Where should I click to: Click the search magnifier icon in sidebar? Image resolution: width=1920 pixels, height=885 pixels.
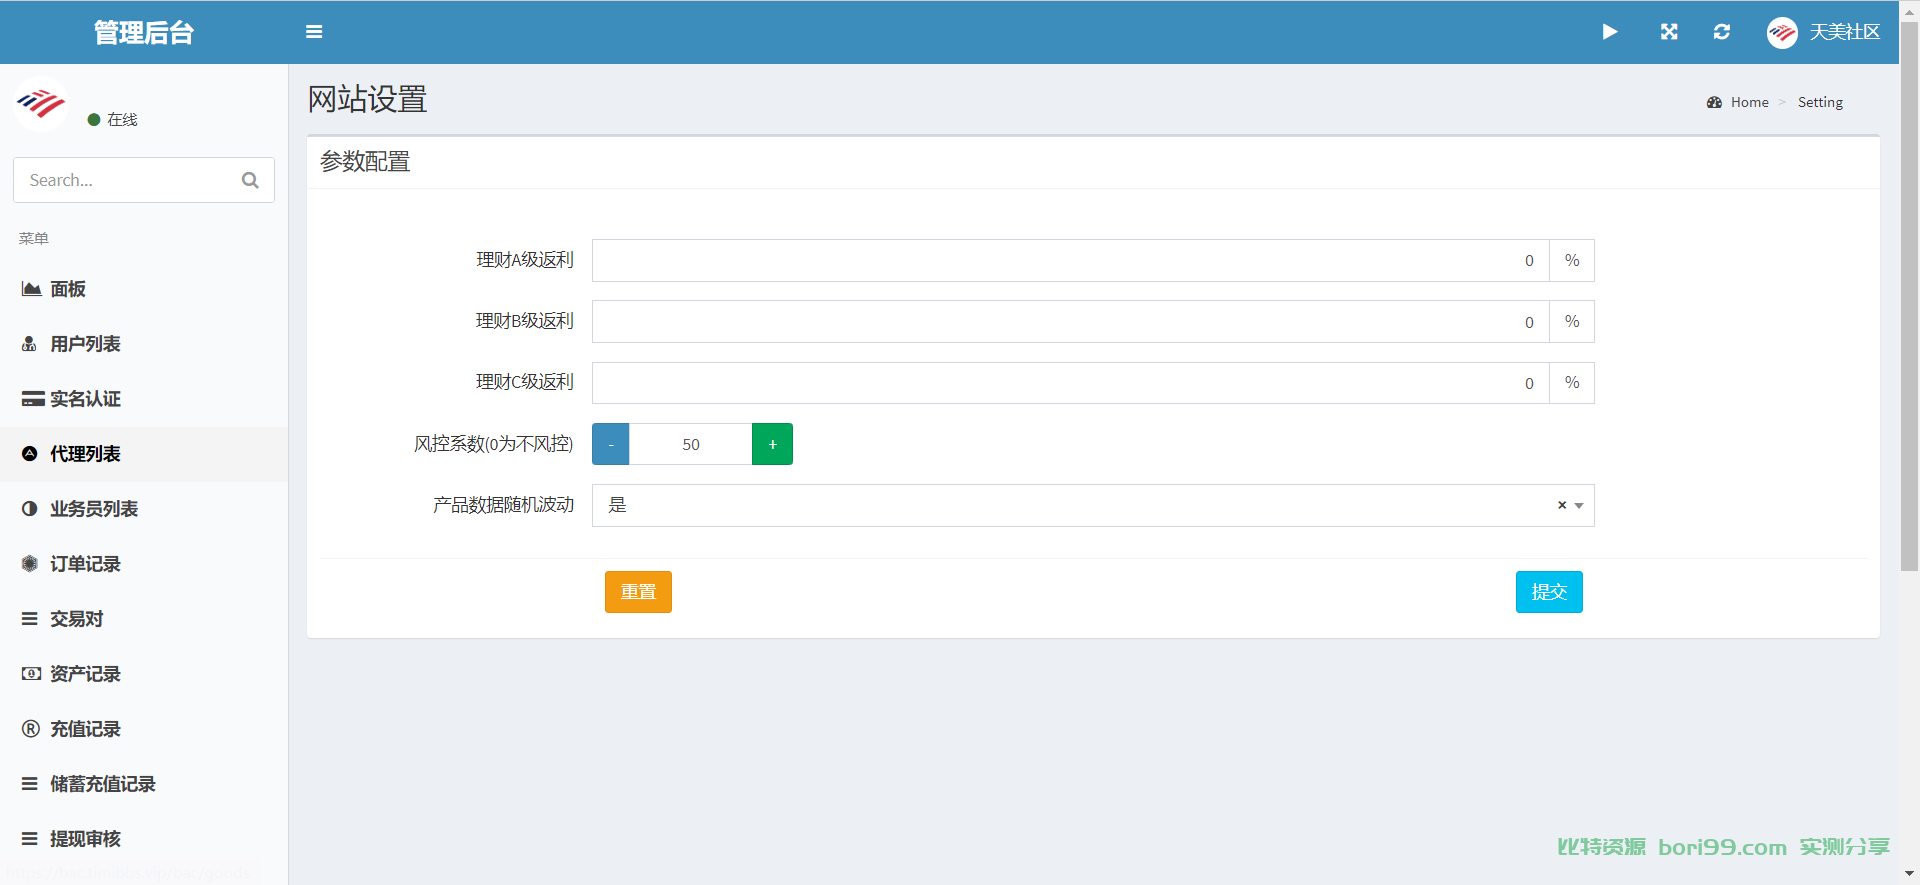[250, 180]
